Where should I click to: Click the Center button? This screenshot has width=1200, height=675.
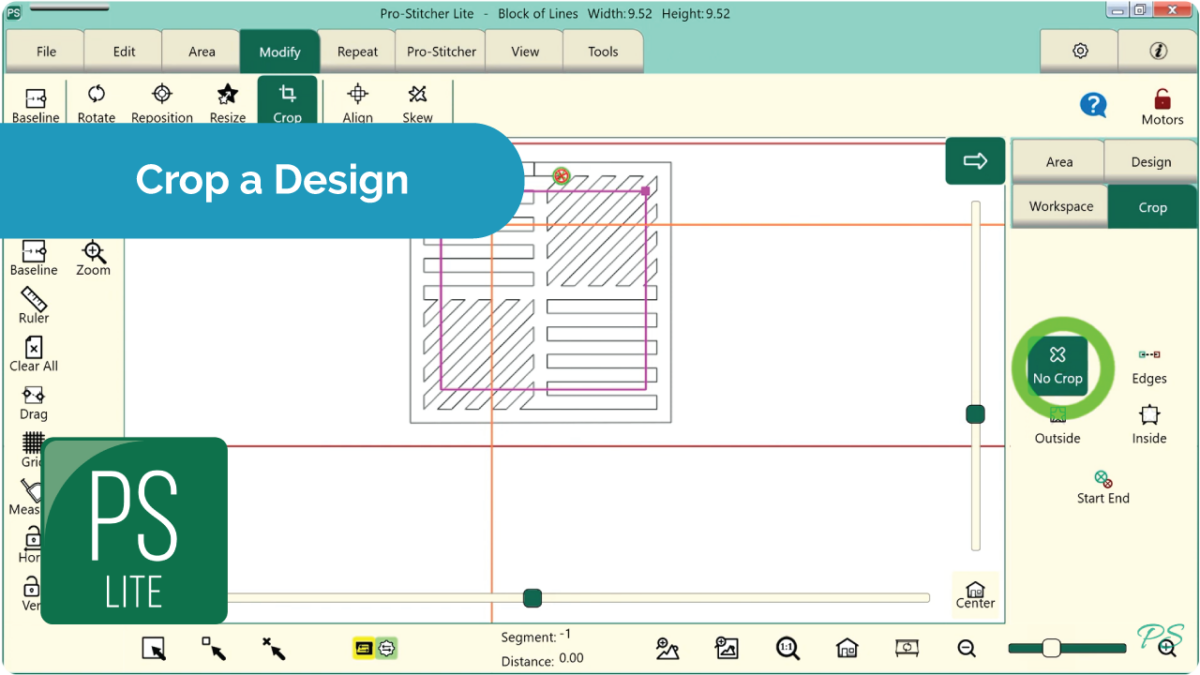[x=975, y=594]
